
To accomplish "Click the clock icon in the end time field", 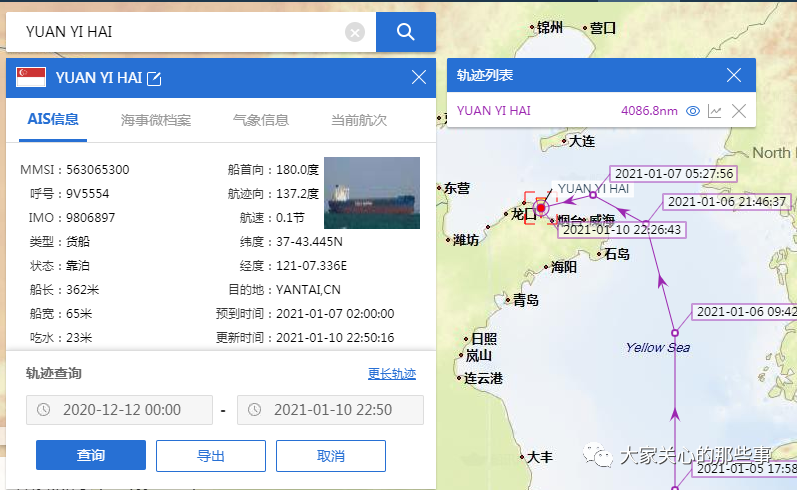I will [x=255, y=409].
